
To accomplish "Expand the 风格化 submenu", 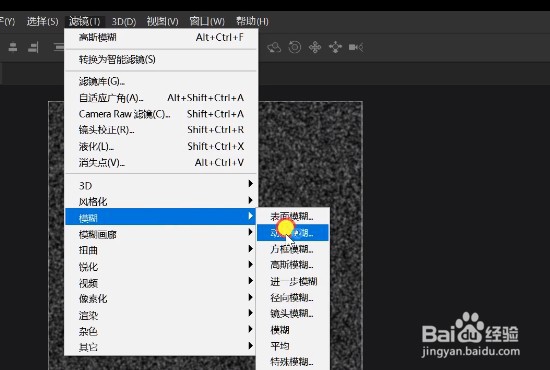I will pyautogui.click(x=161, y=201).
